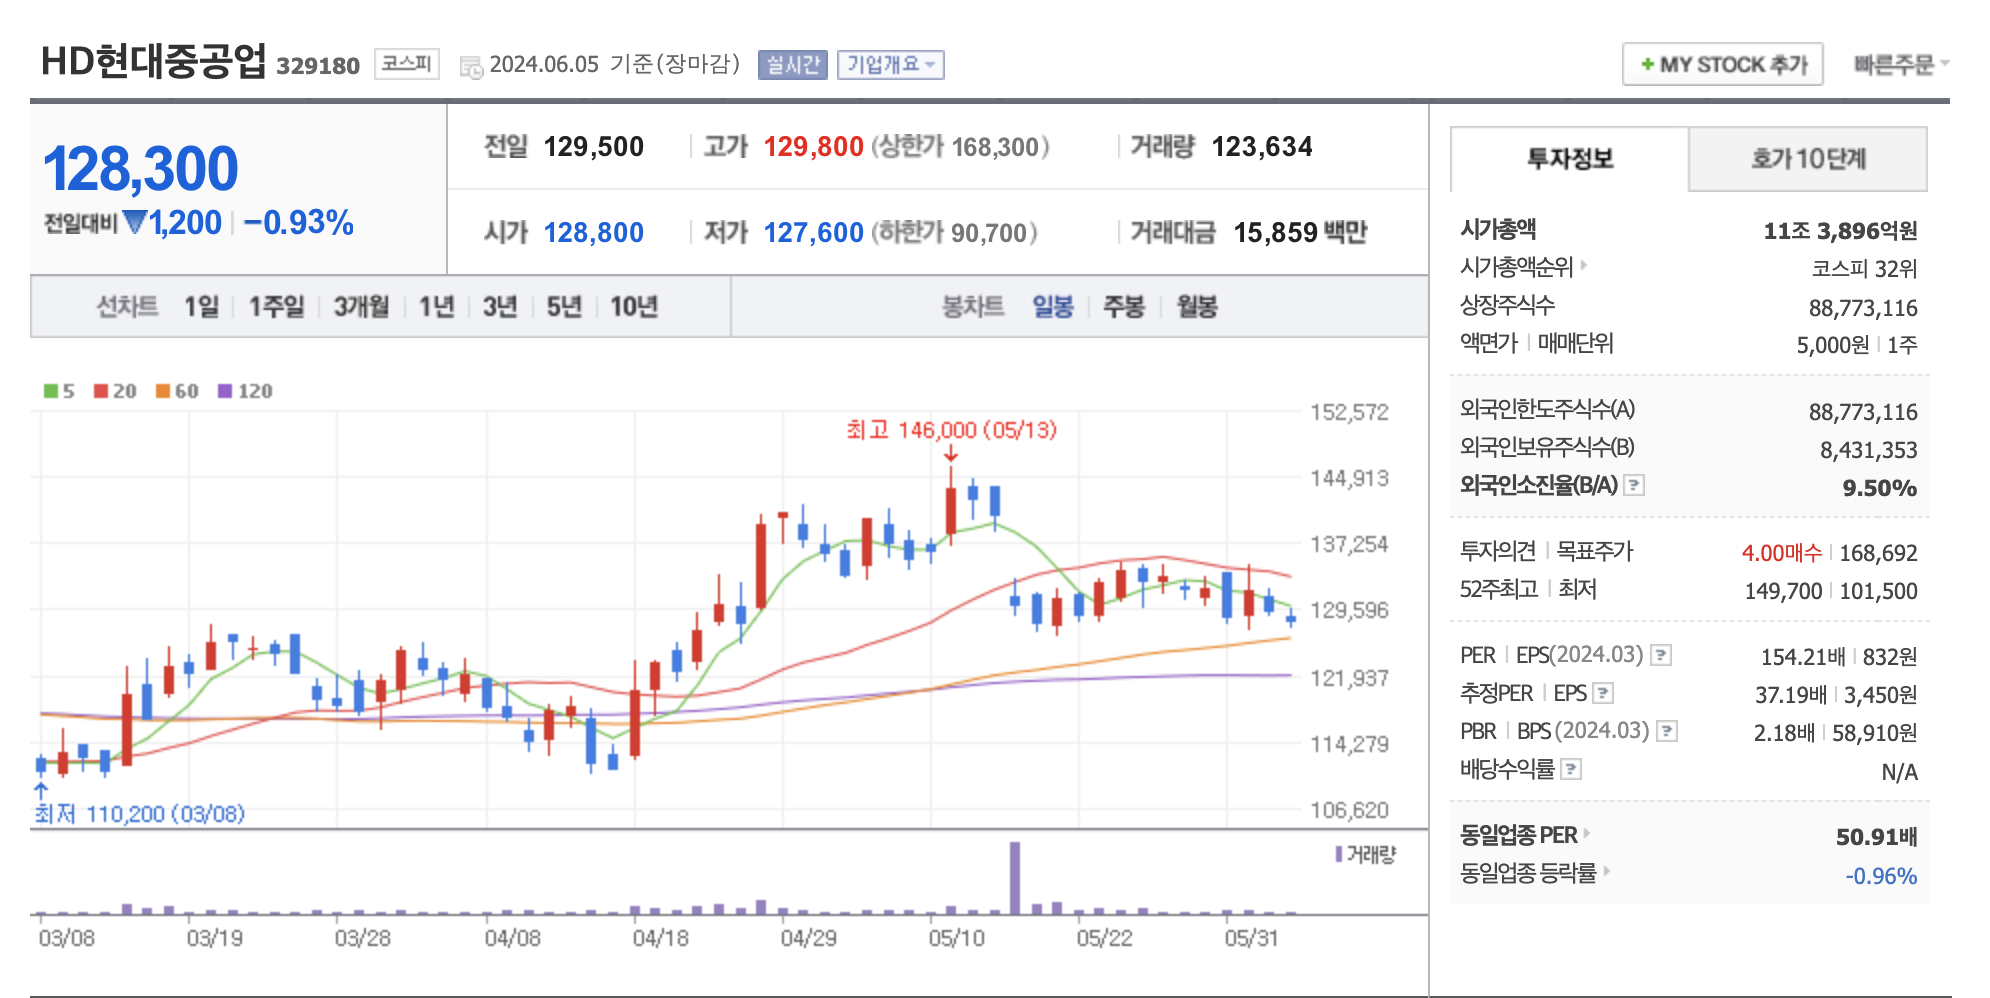Toggle the 실시간 realtime button
The width and height of the screenshot is (1990, 998).
coord(793,65)
